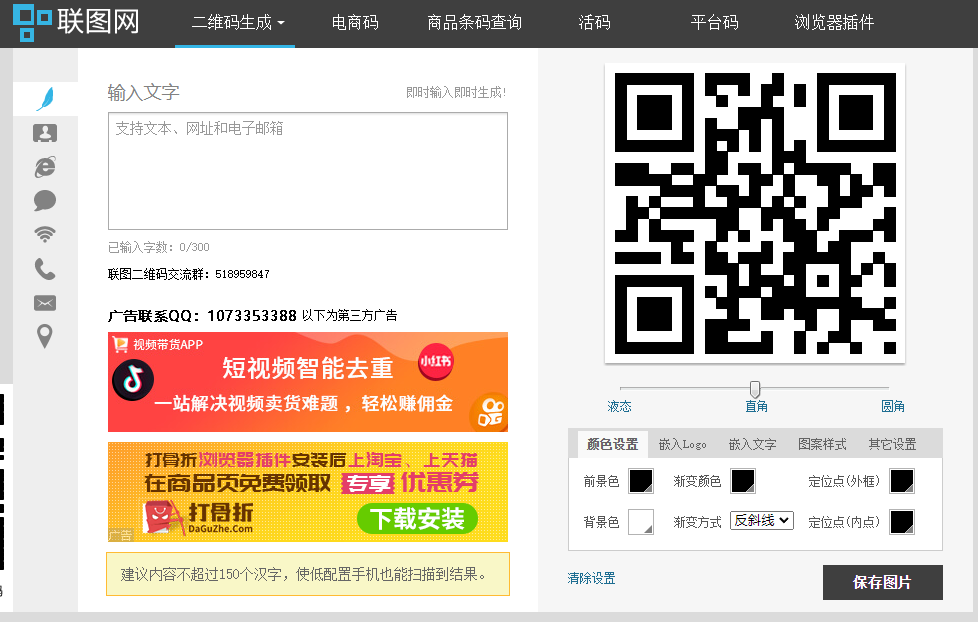Click the 清除设置 link

tap(591, 578)
